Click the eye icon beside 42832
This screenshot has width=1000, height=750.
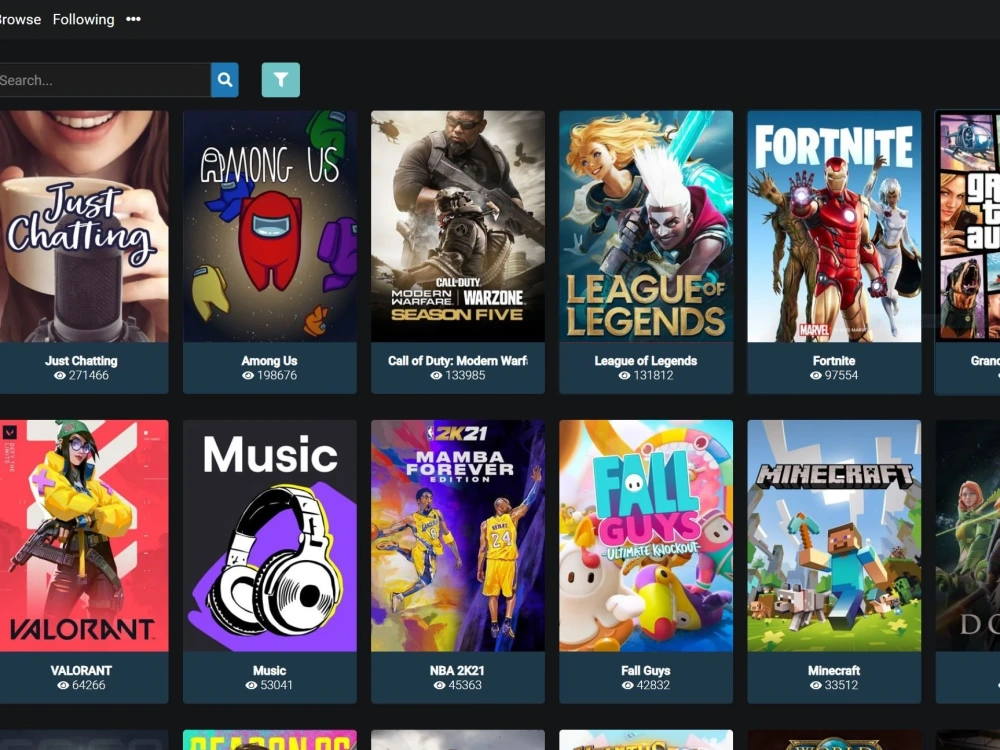628,686
